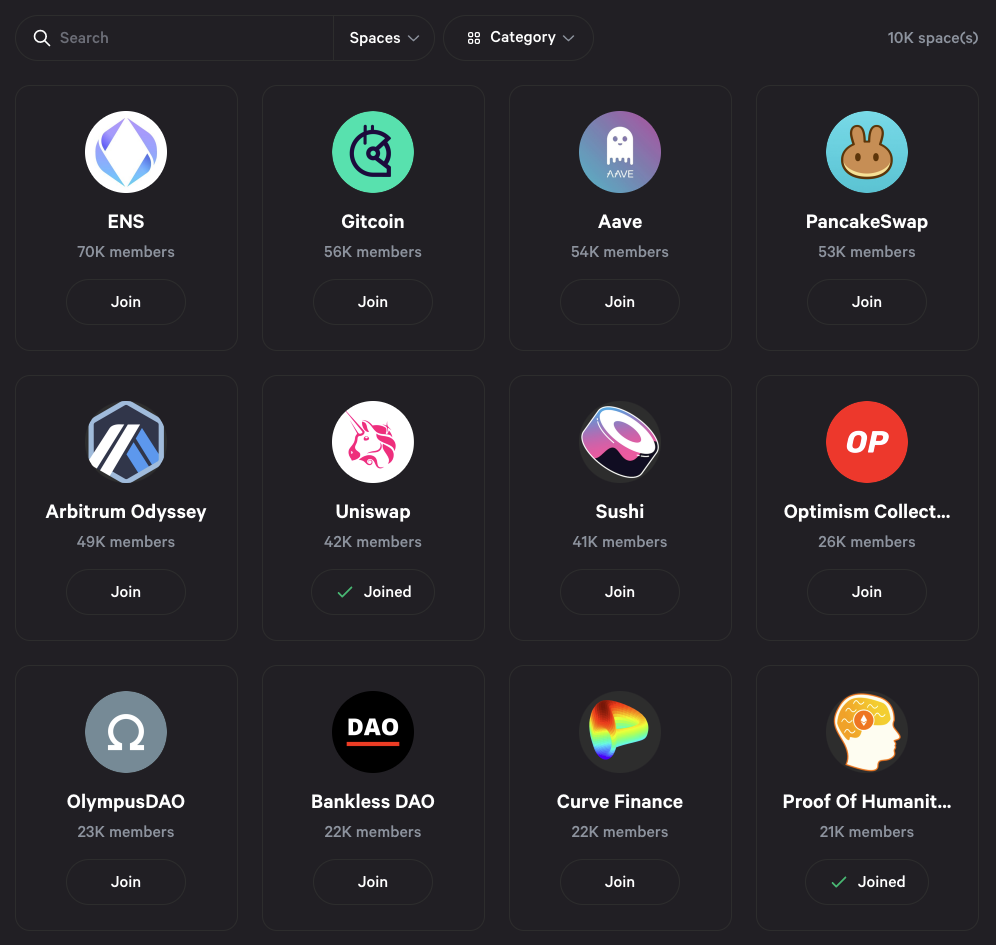Join the Curve Finance space
996x945 pixels.
(x=620, y=881)
